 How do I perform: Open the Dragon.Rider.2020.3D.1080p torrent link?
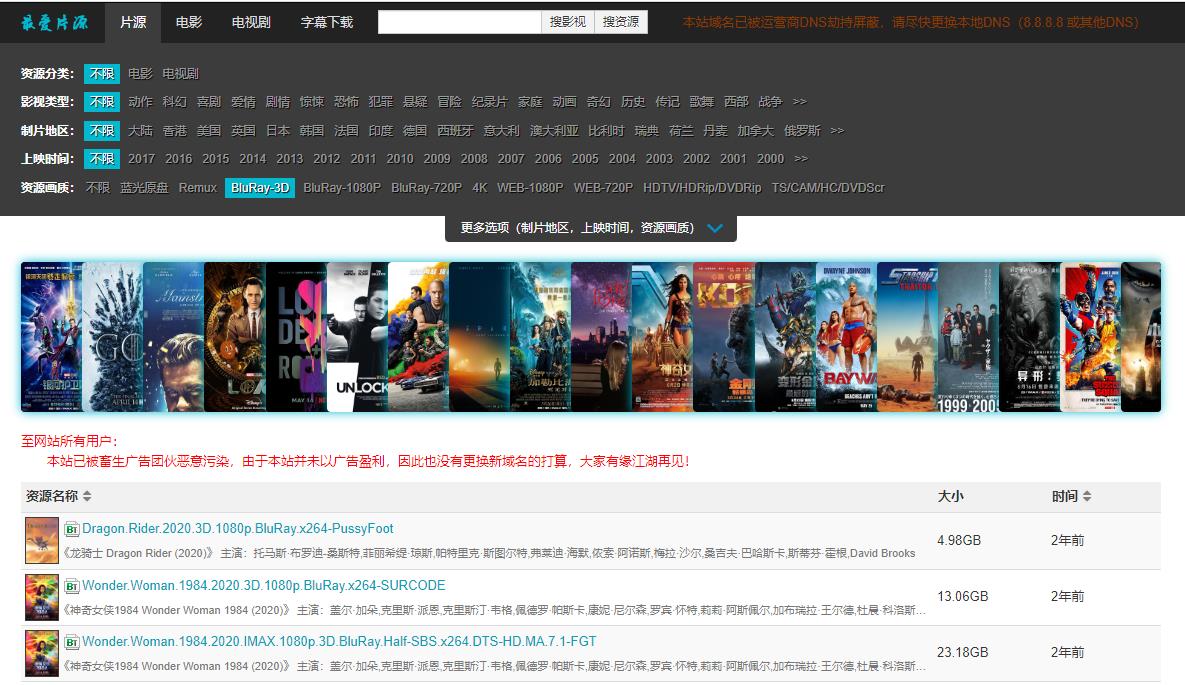coord(238,528)
